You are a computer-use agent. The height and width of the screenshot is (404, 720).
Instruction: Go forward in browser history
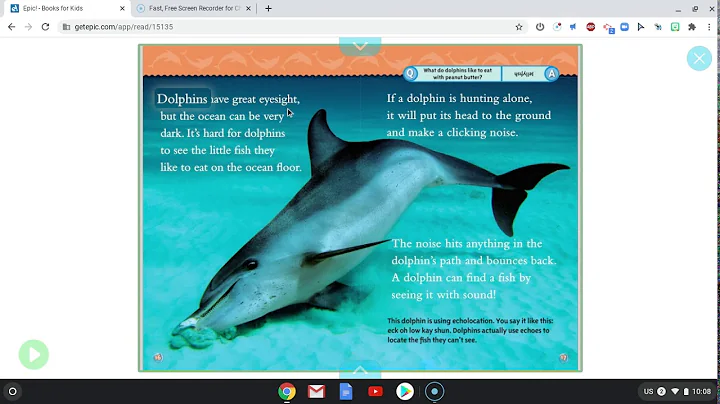[28, 27]
